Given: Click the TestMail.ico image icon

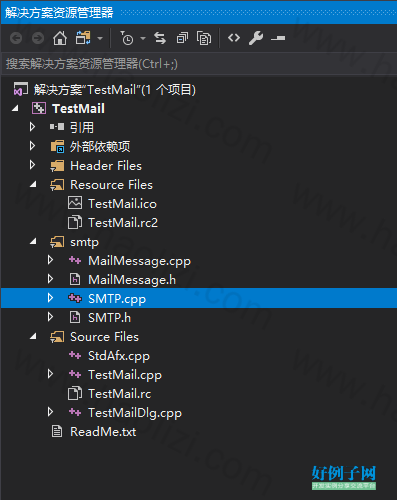Looking at the screenshot, I should (75, 203).
